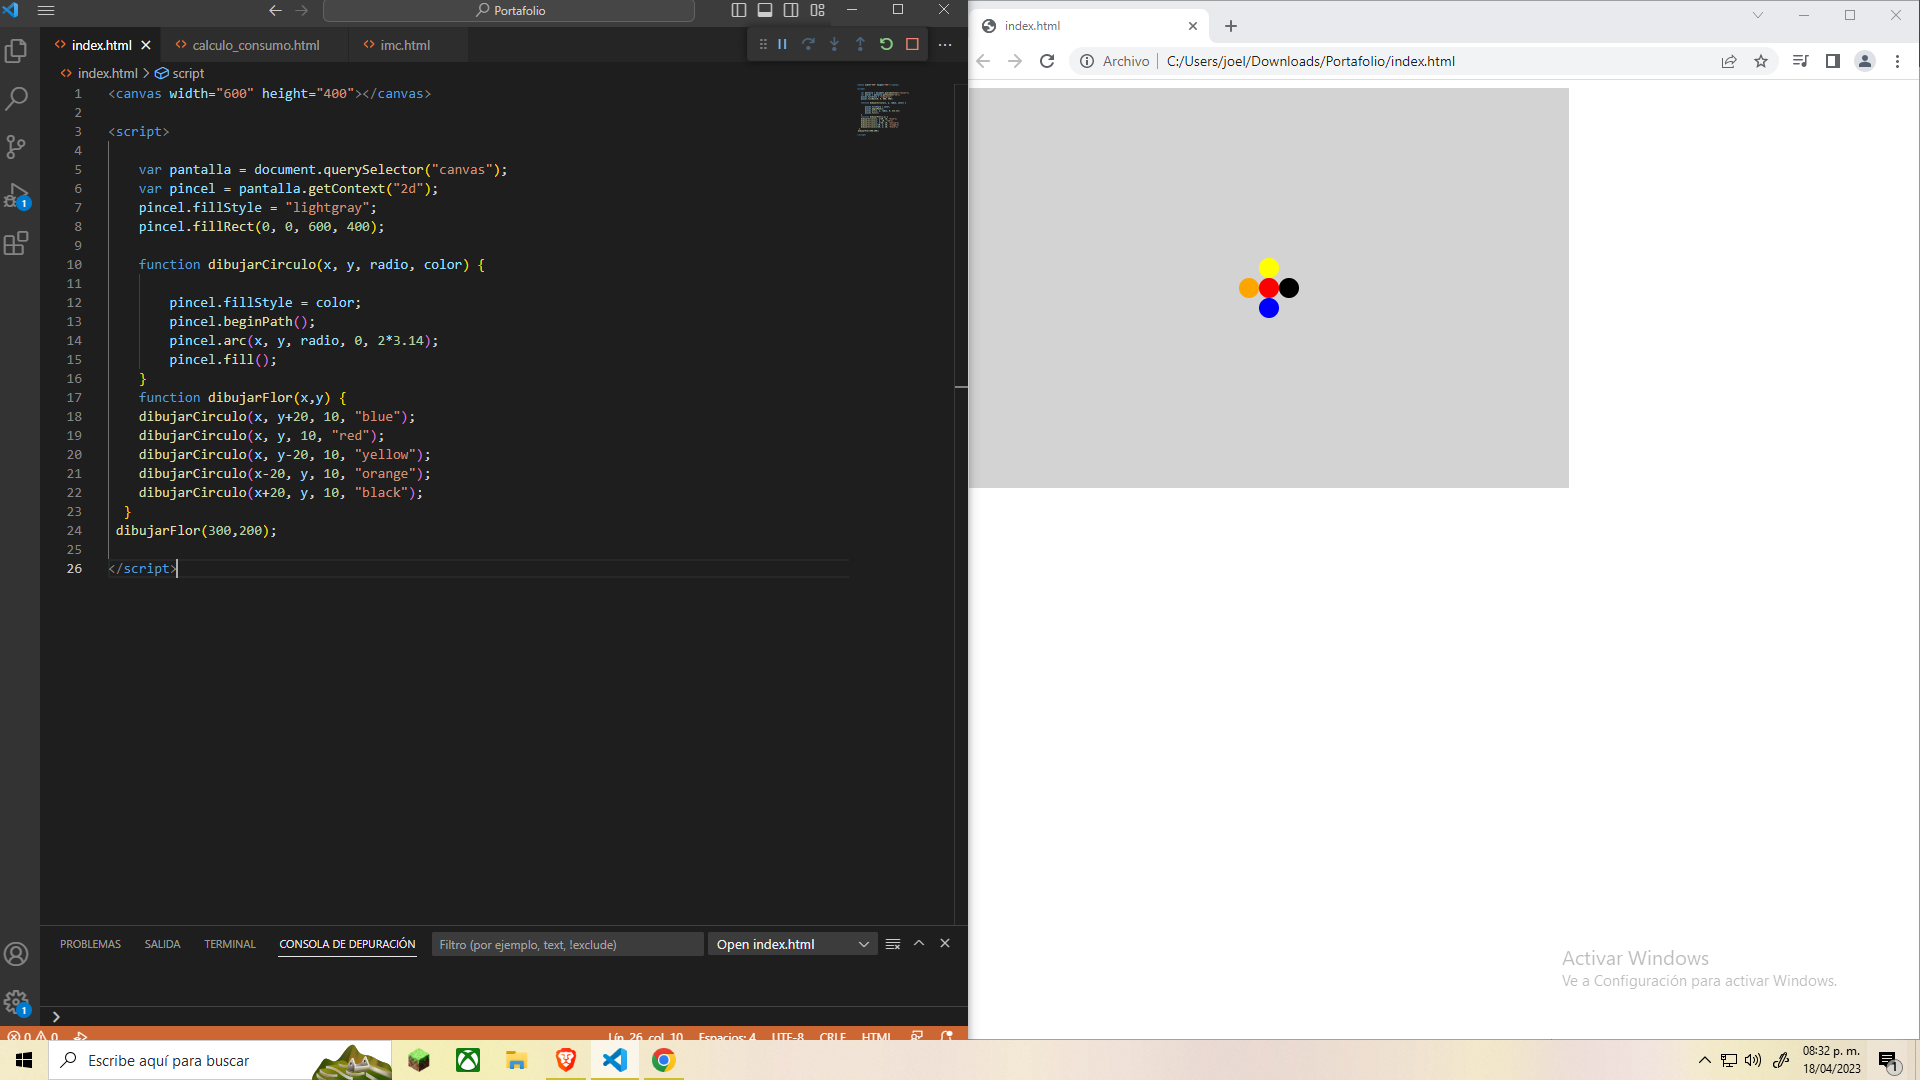Go back in VS Code navigation history
The height and width of the screenshot is (1080, 1920).
pyautogui.click(x=275, y=10)
